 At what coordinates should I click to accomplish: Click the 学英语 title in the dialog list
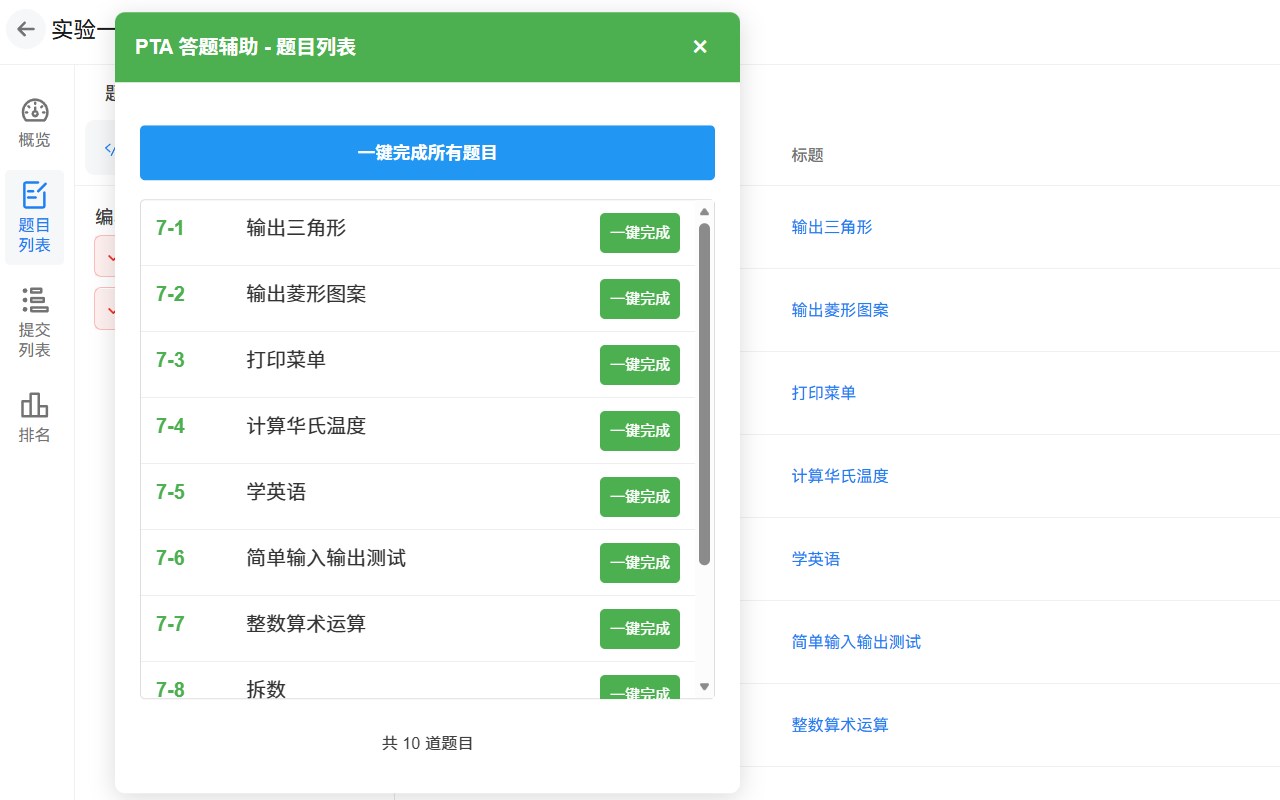coord(276,492)
